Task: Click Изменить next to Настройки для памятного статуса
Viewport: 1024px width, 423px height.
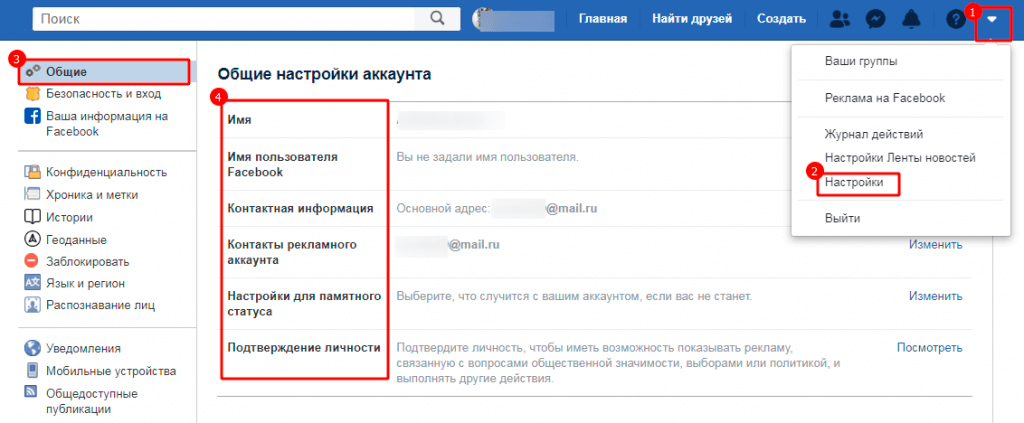Action: [x=935, y=296]
